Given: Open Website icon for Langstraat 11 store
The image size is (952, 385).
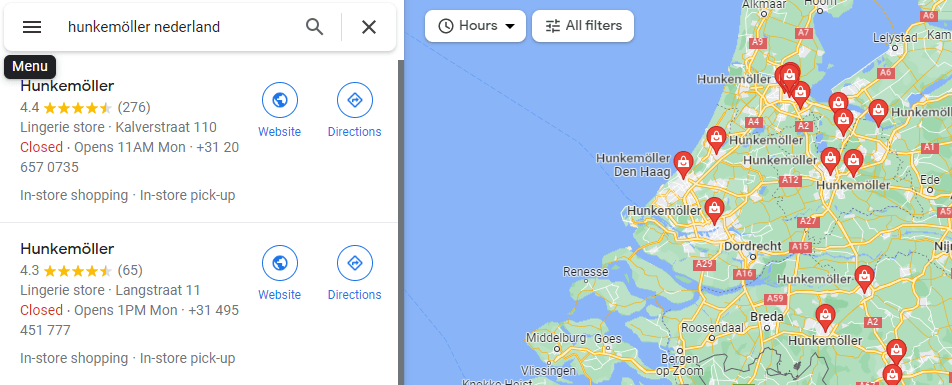Looking at the screenshot, I should (x=279, y=263).
